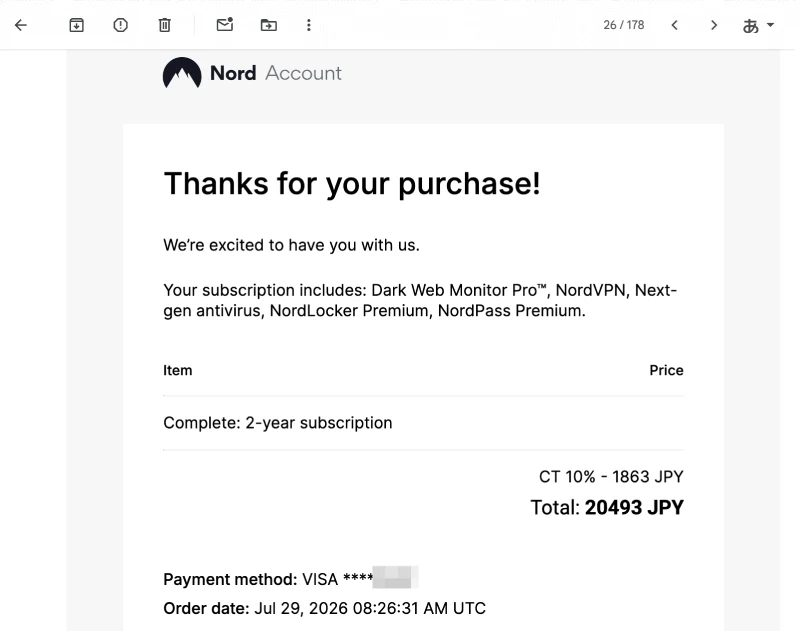Click the Order date line

click(x=324, y=608)
